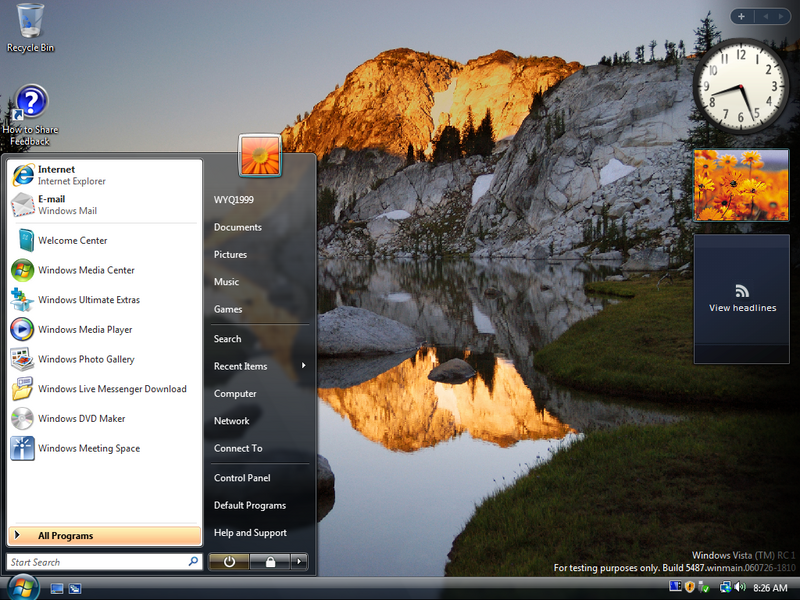Click the Show Desktop quick launch icon
The width and height of the screenshot is (800, 600).
click(x=57, y=588)
